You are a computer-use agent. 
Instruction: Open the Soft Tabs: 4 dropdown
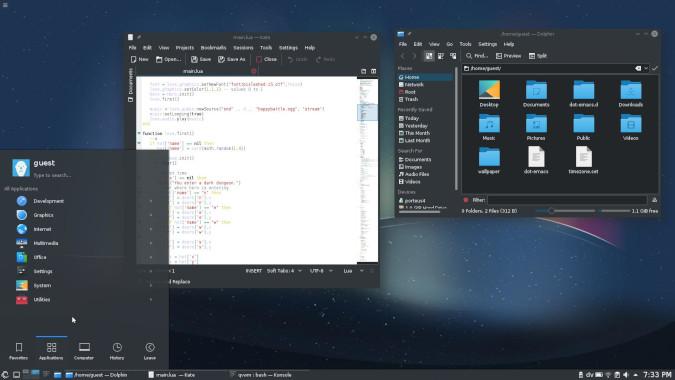284,271
